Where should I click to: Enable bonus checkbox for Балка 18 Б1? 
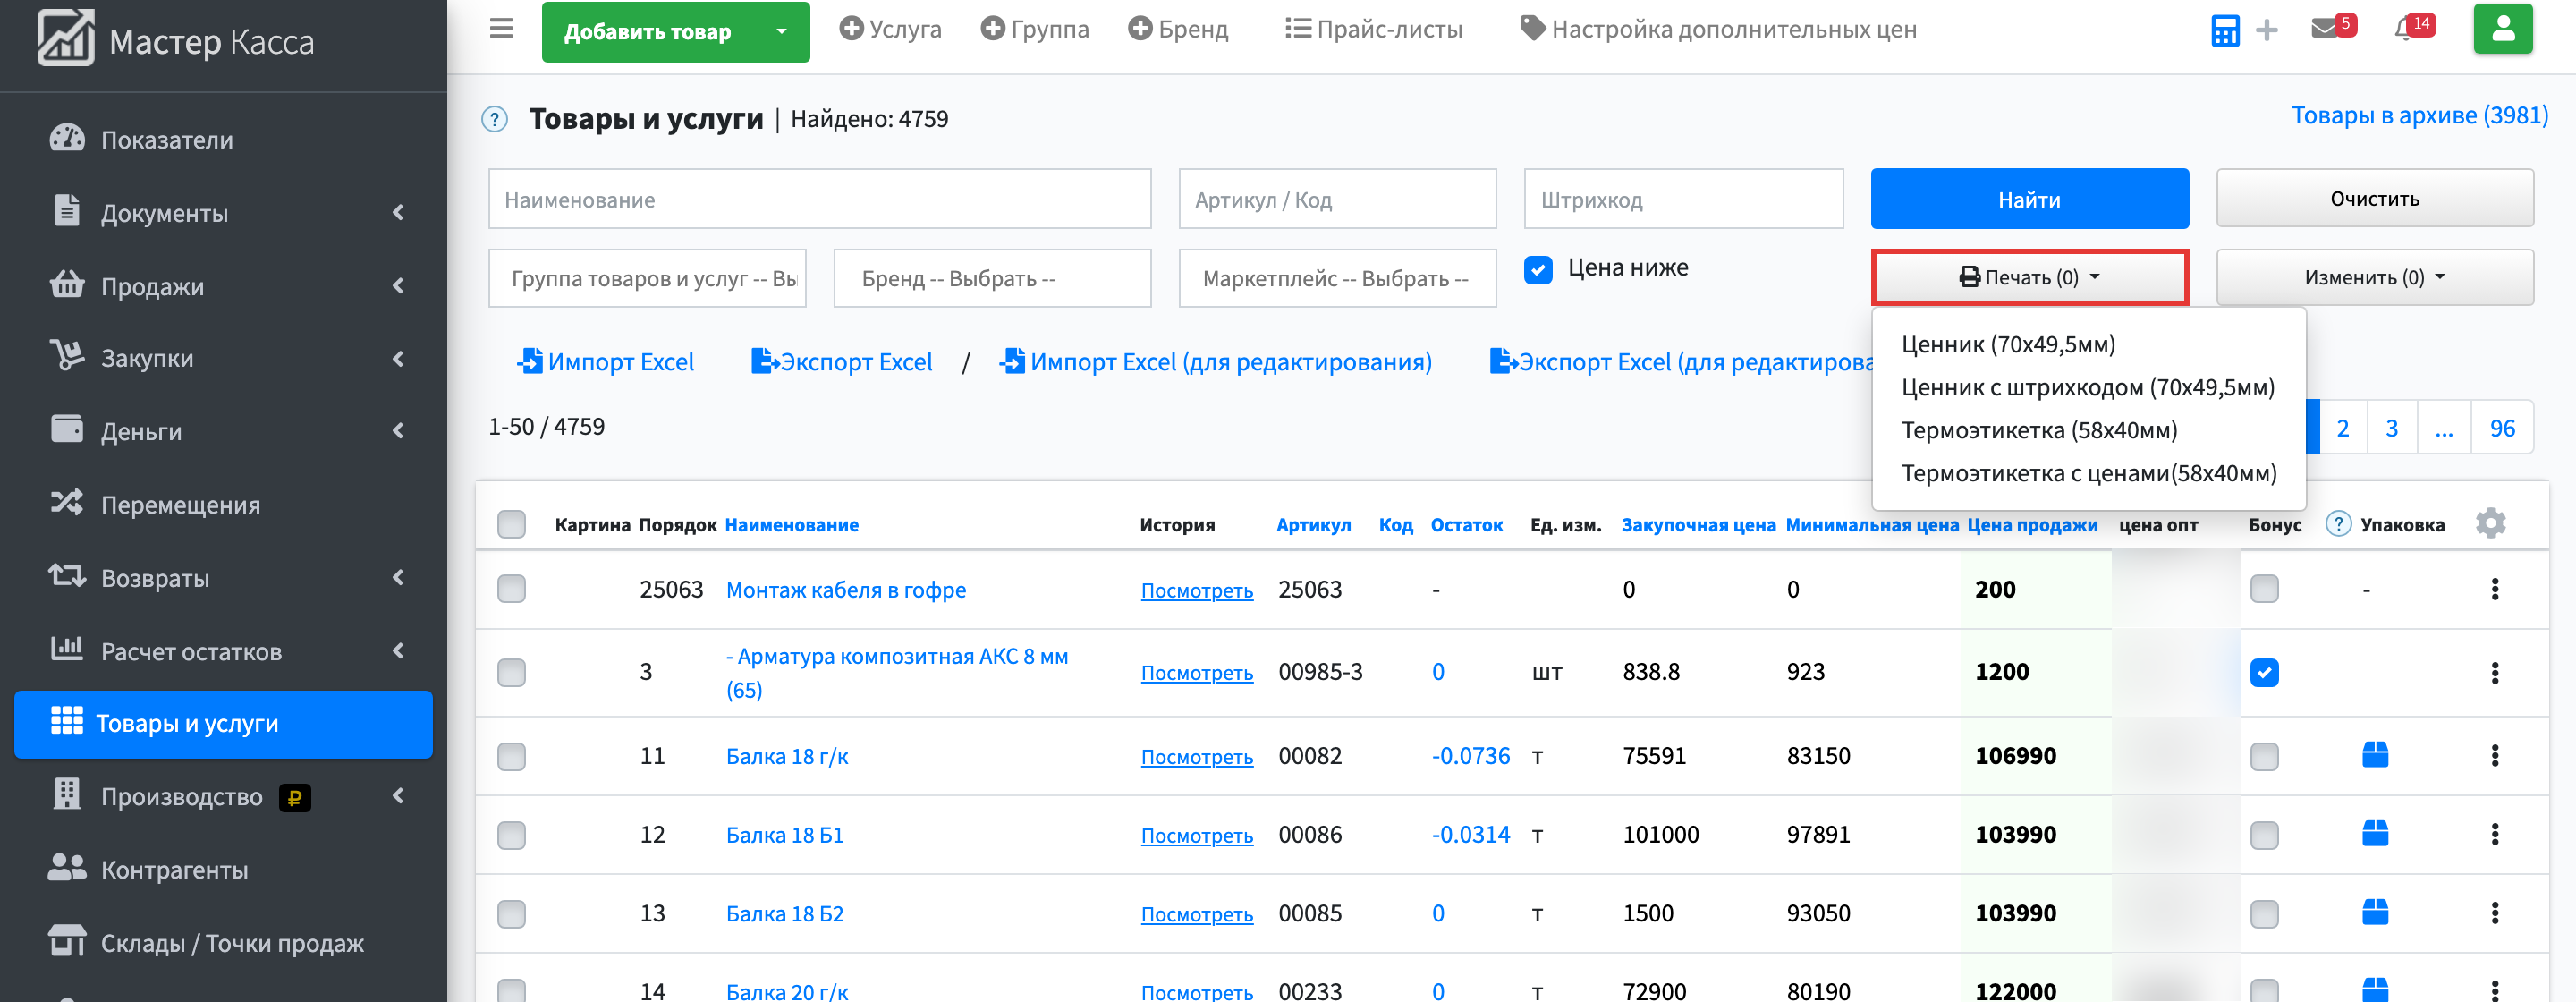(2264, 835)
